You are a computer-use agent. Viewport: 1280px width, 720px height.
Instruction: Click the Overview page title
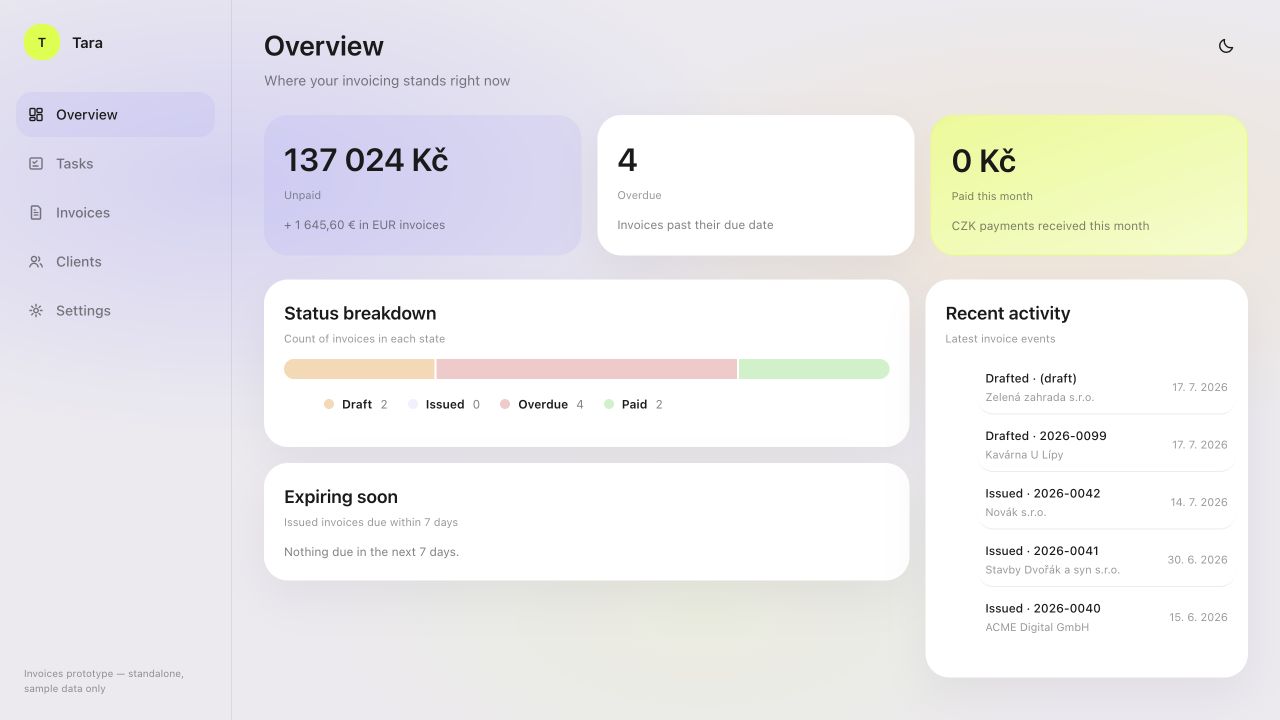click(x=324, y=46)
